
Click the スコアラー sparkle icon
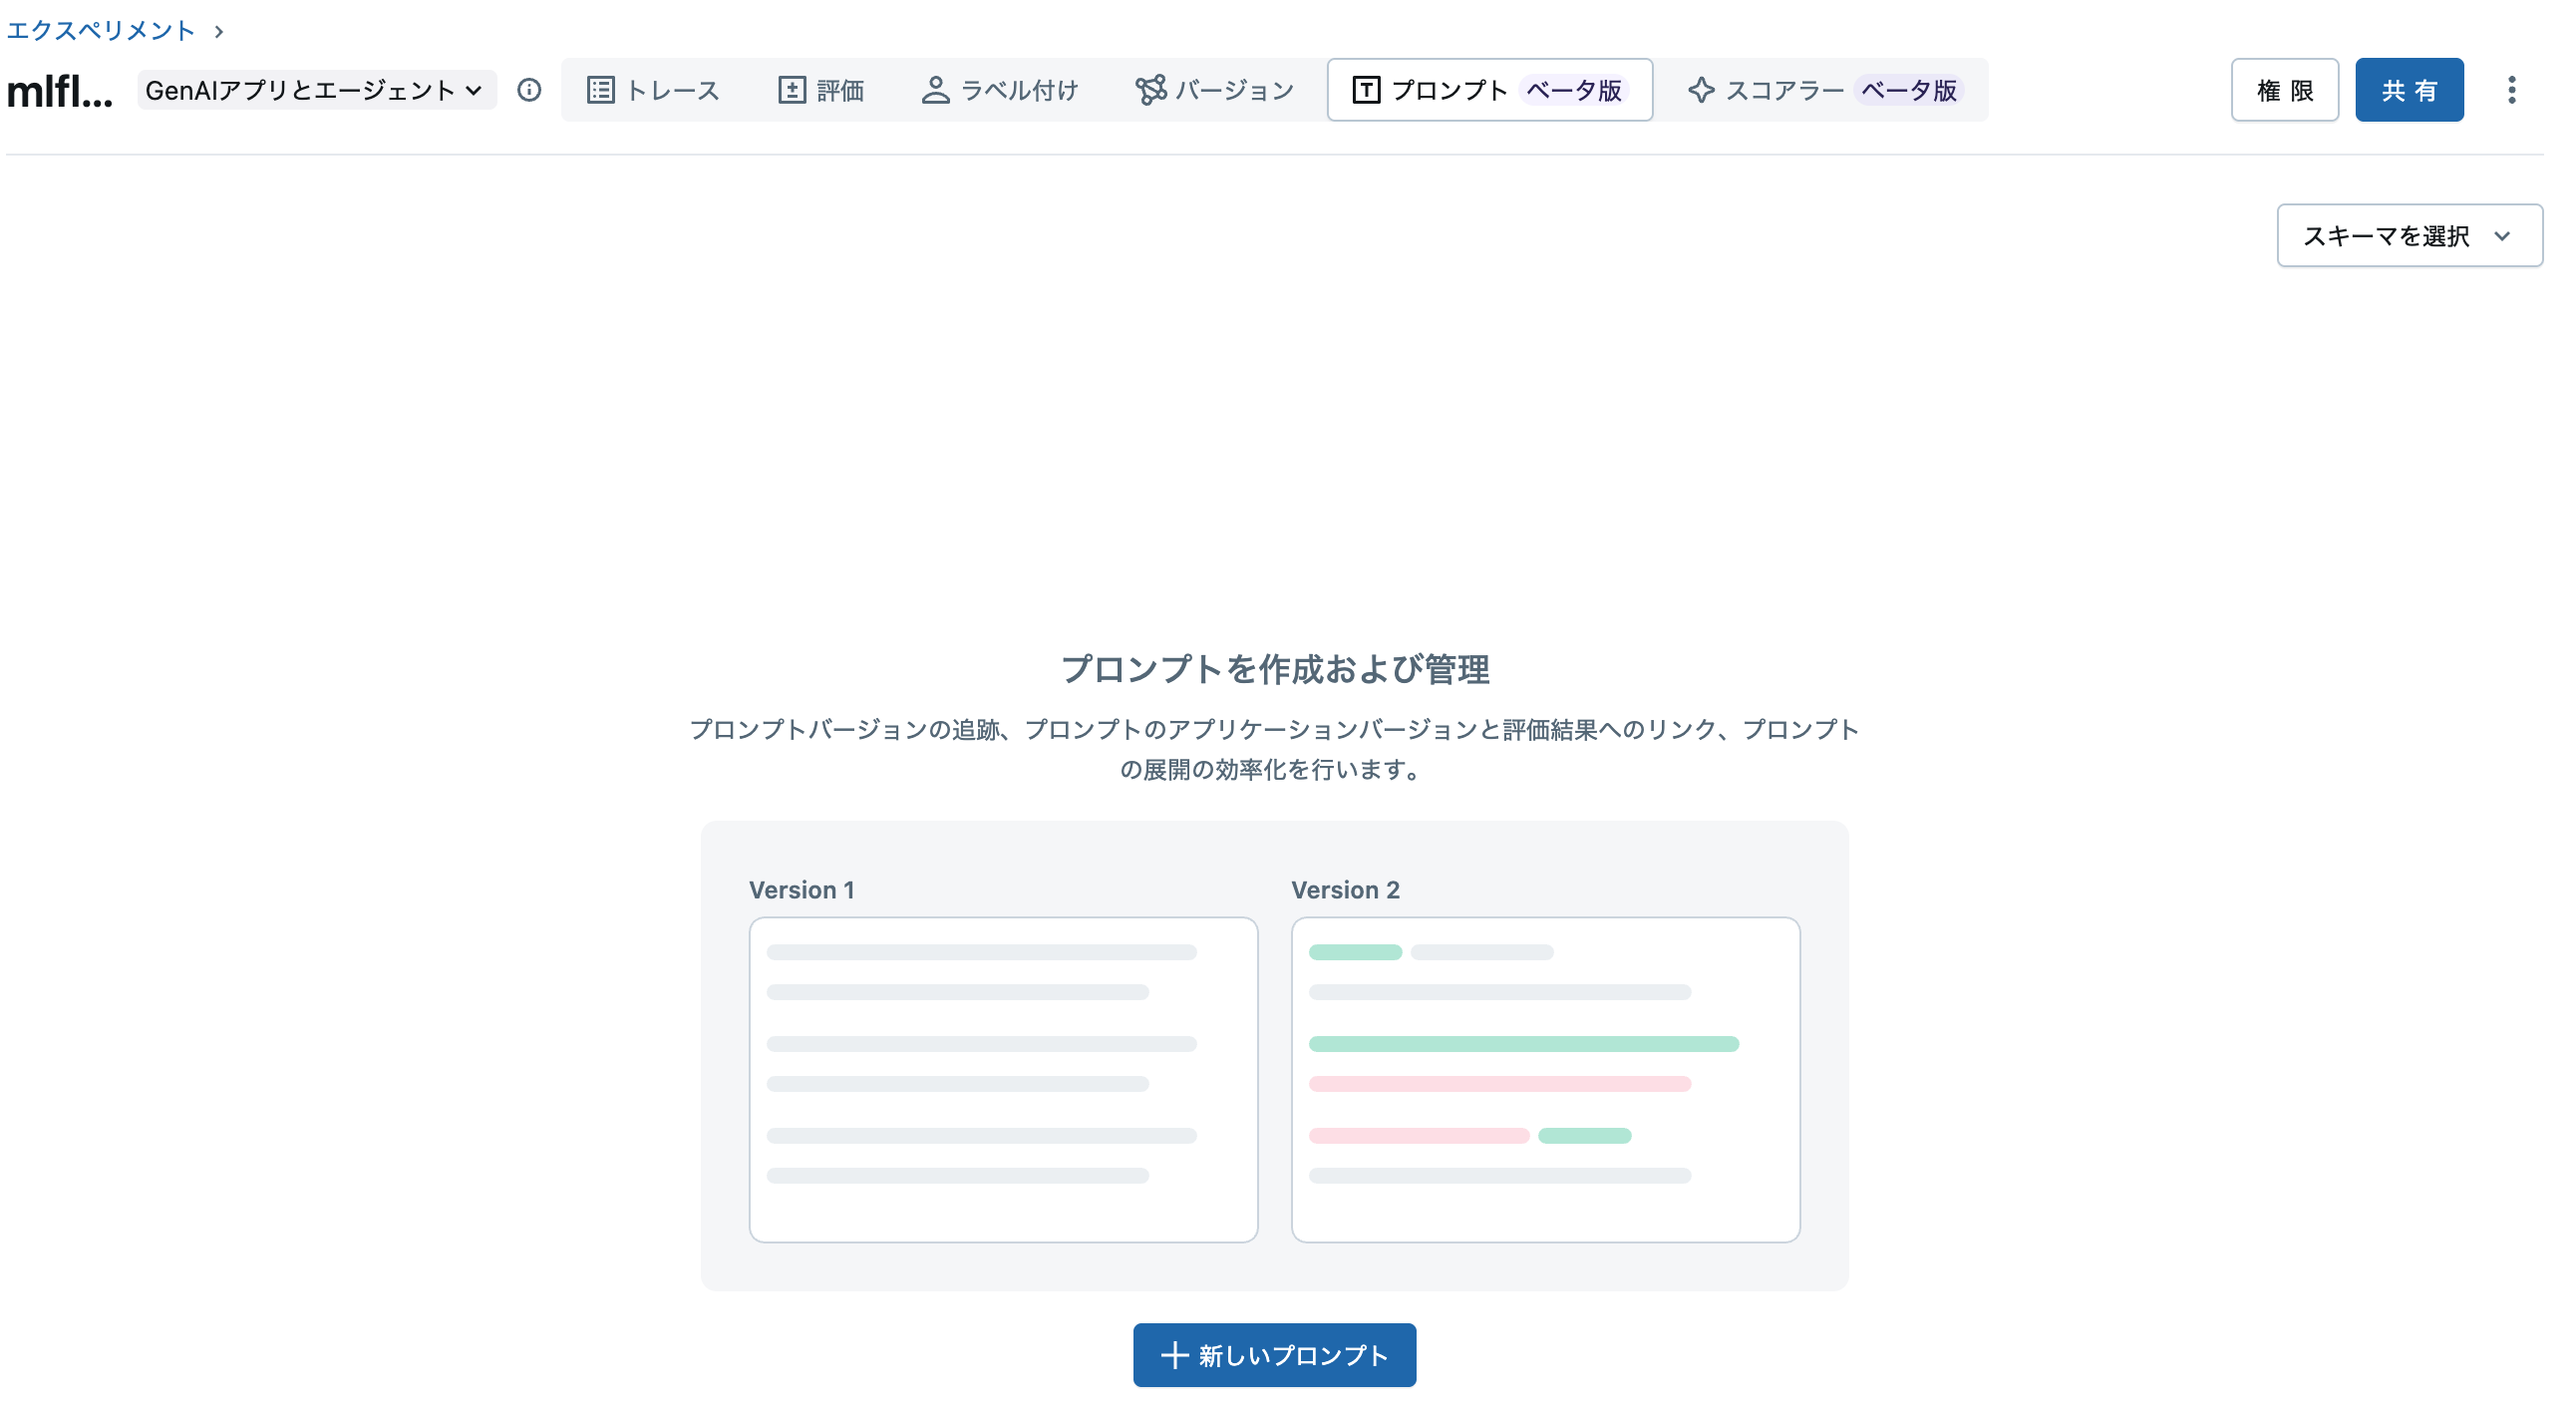point(1700,90)
